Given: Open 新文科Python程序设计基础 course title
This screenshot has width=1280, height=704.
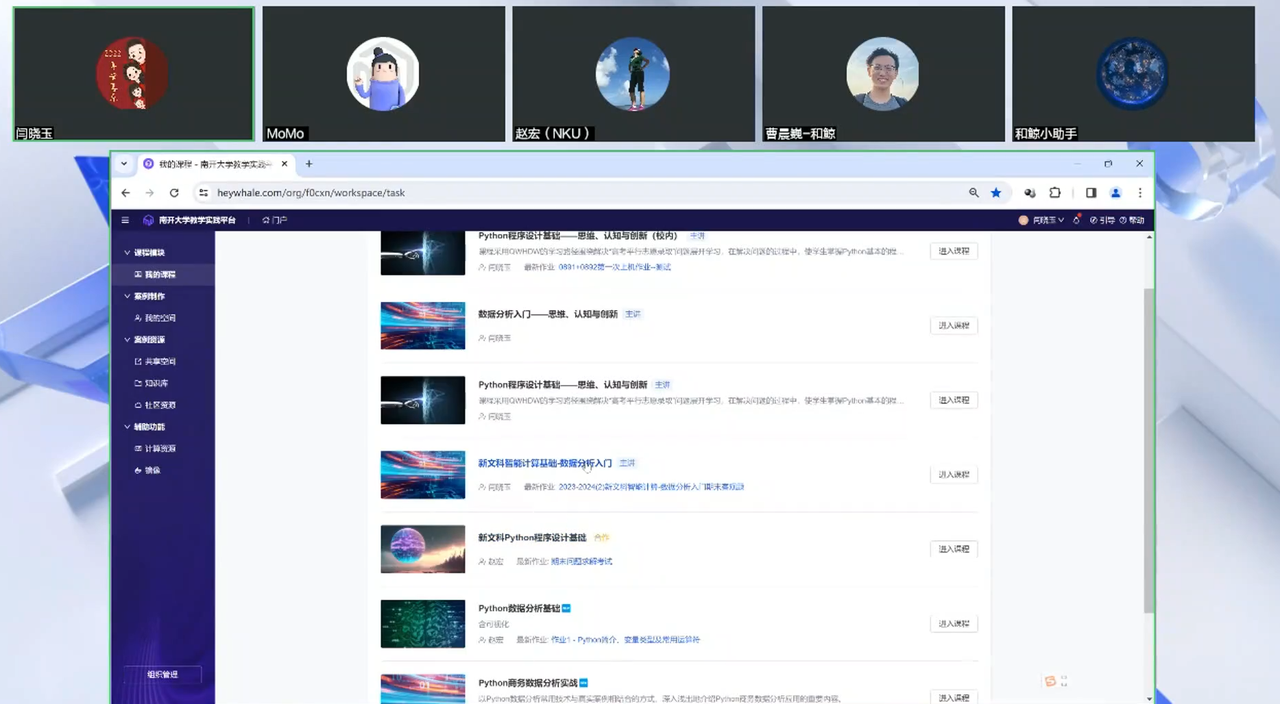Looking at the screenshot, I should point(532,538).
